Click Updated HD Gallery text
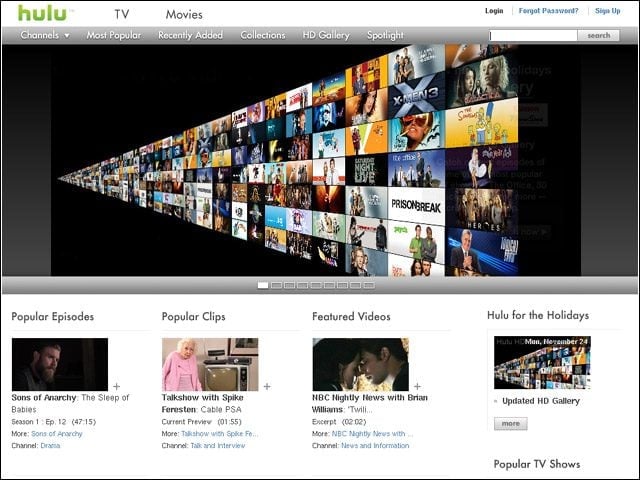640x480 pixels. (x=541, y=401)
